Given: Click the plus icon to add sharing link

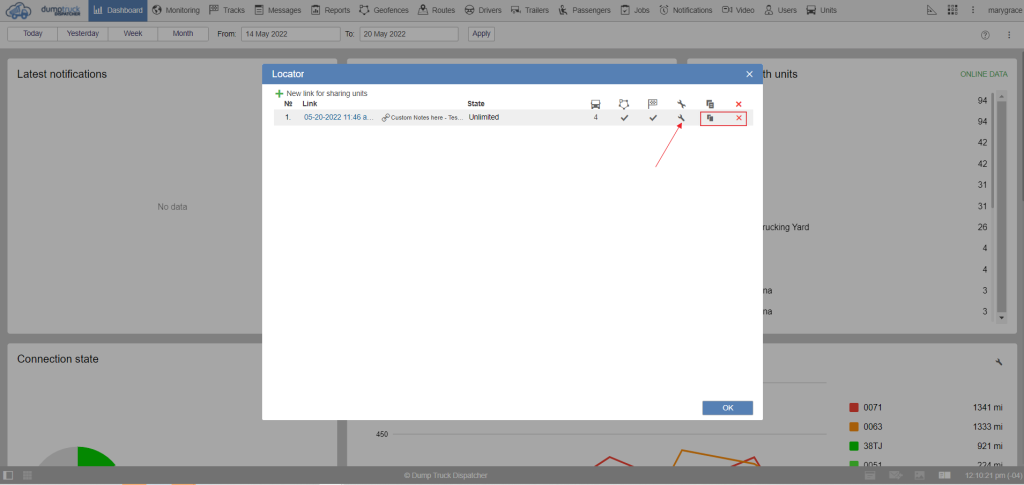Looking at the screenshot, I should [280, 93].
